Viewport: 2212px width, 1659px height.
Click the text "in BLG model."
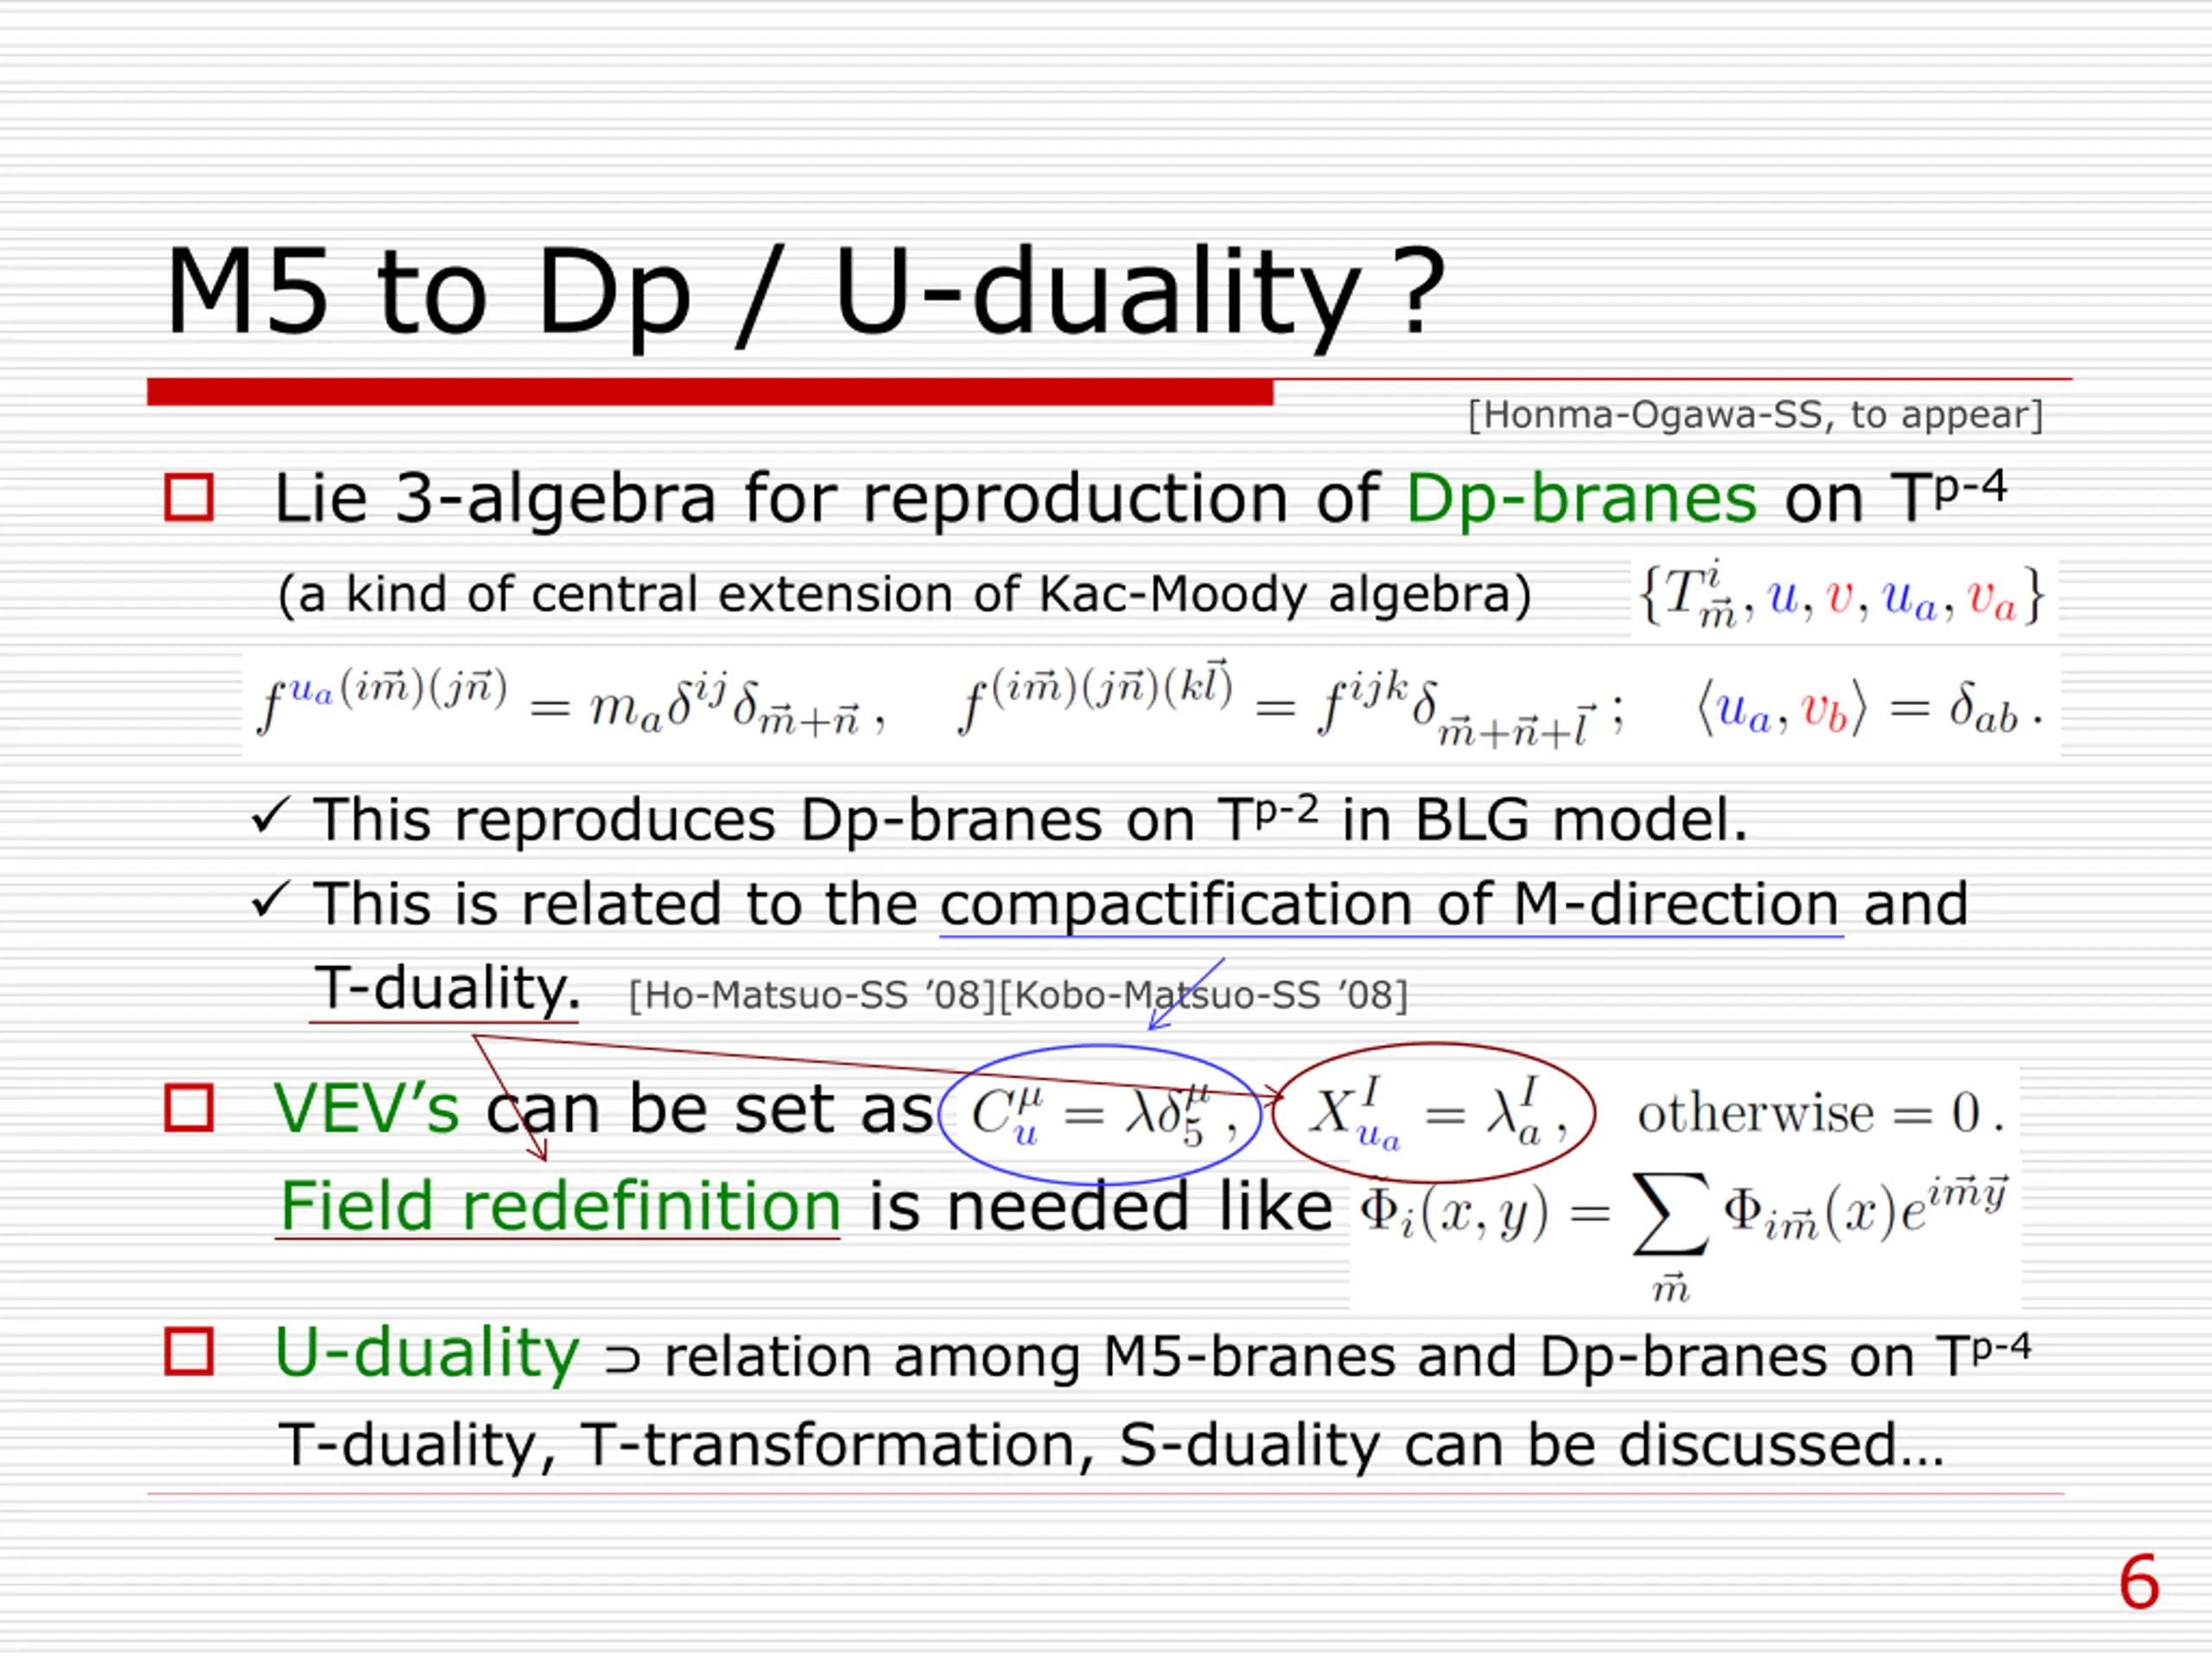click(1544, 820)
